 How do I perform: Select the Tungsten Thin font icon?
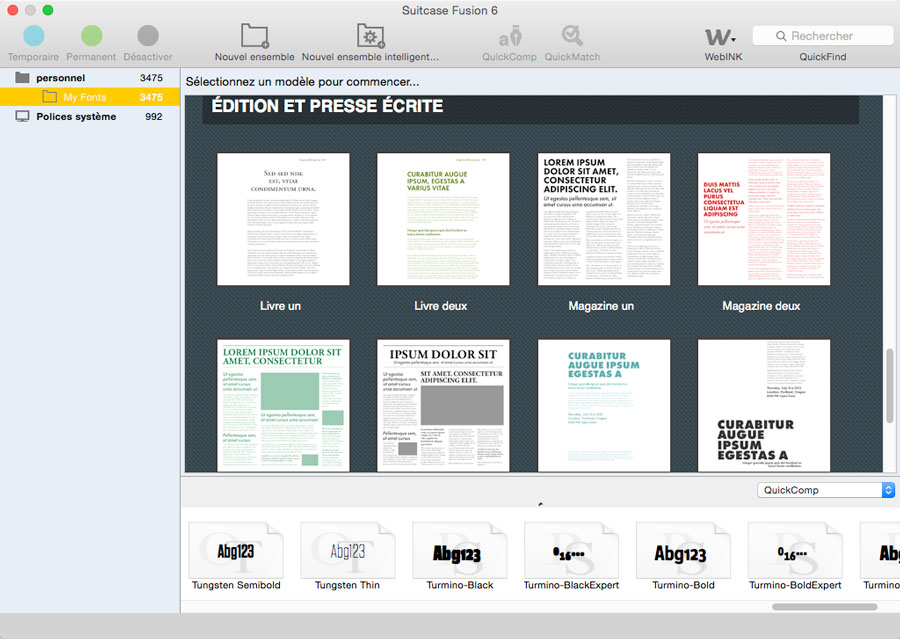(x=348, y=550)
